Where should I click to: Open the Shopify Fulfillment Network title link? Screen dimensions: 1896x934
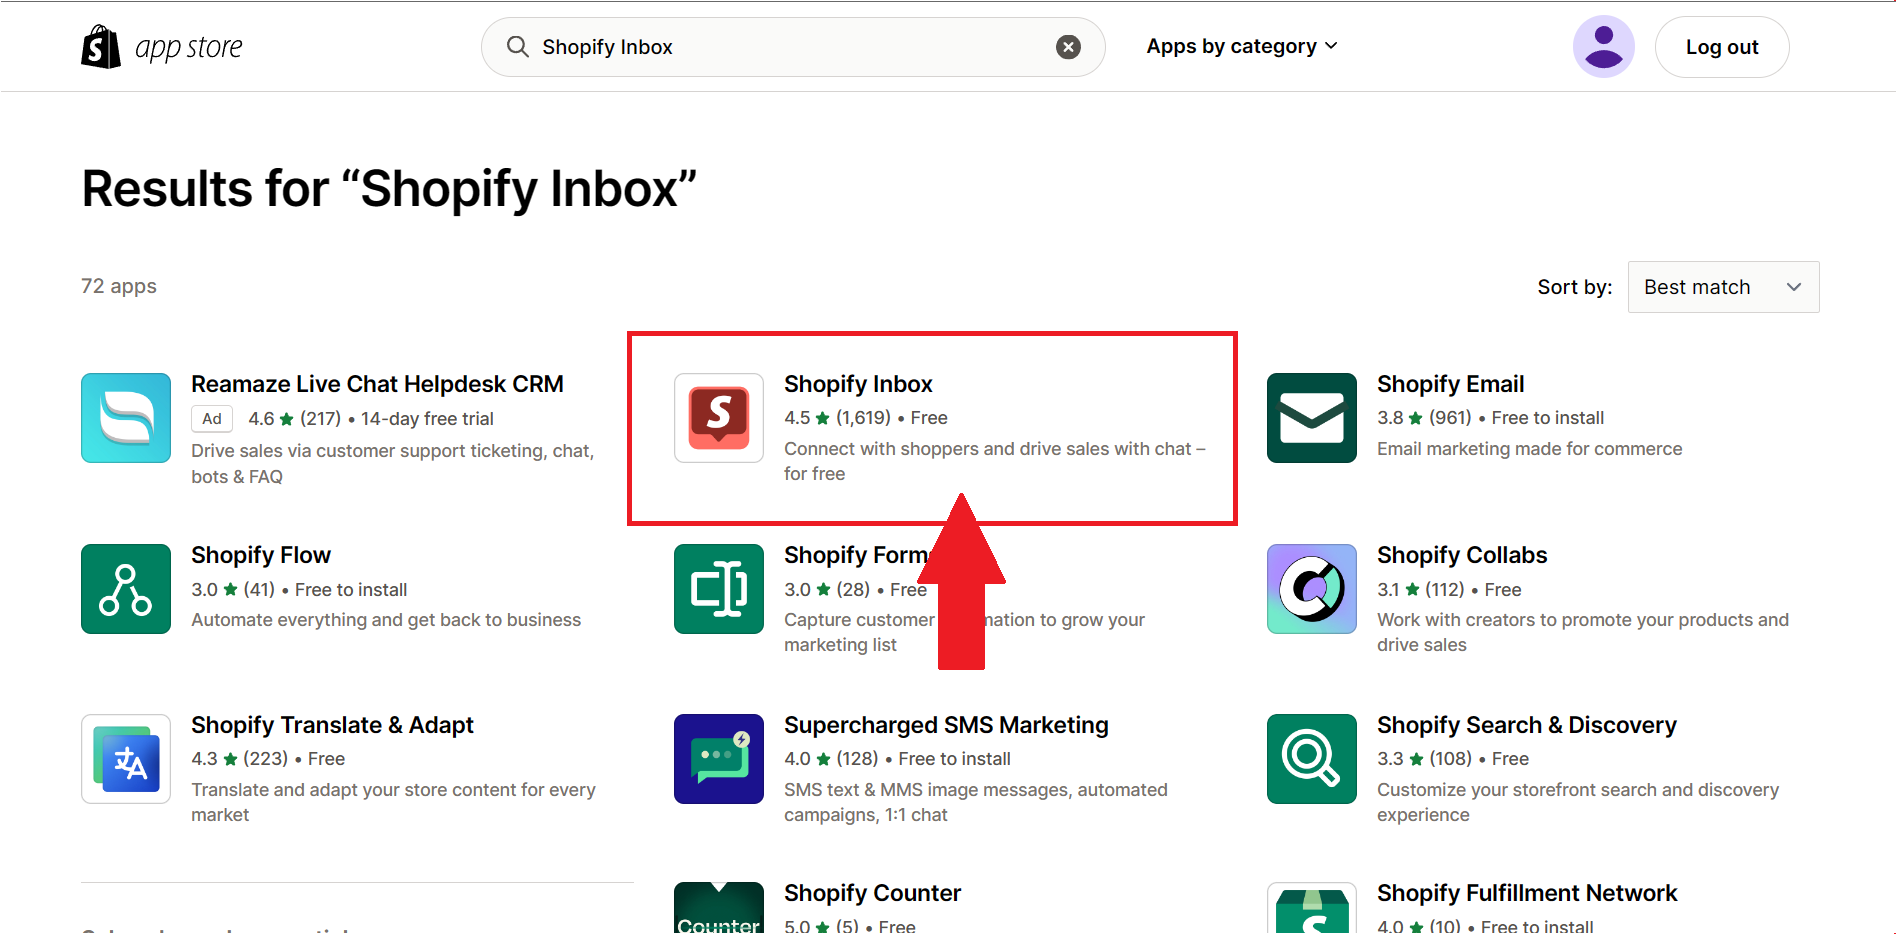click(1527, 893)
